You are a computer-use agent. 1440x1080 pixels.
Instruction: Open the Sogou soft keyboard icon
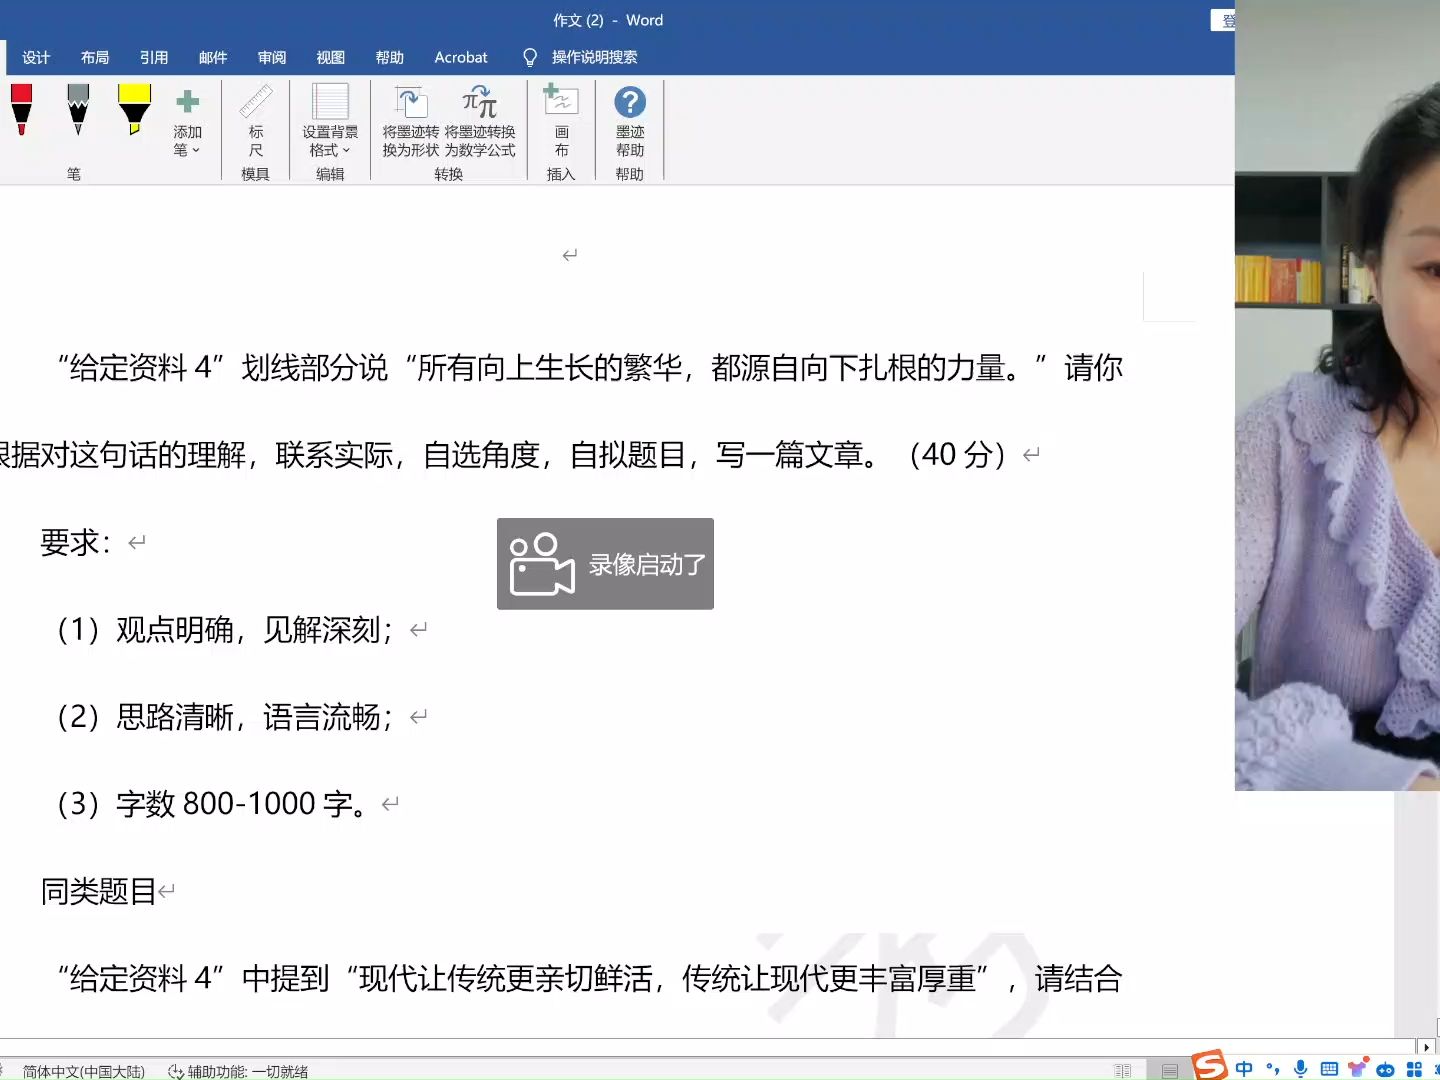1329,1069
